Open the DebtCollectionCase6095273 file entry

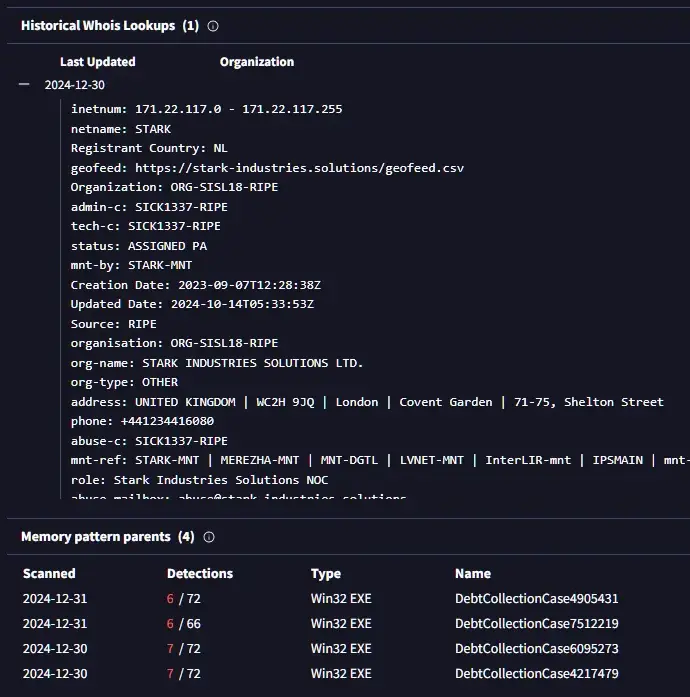pyautogui.click(x=537, y=649)
